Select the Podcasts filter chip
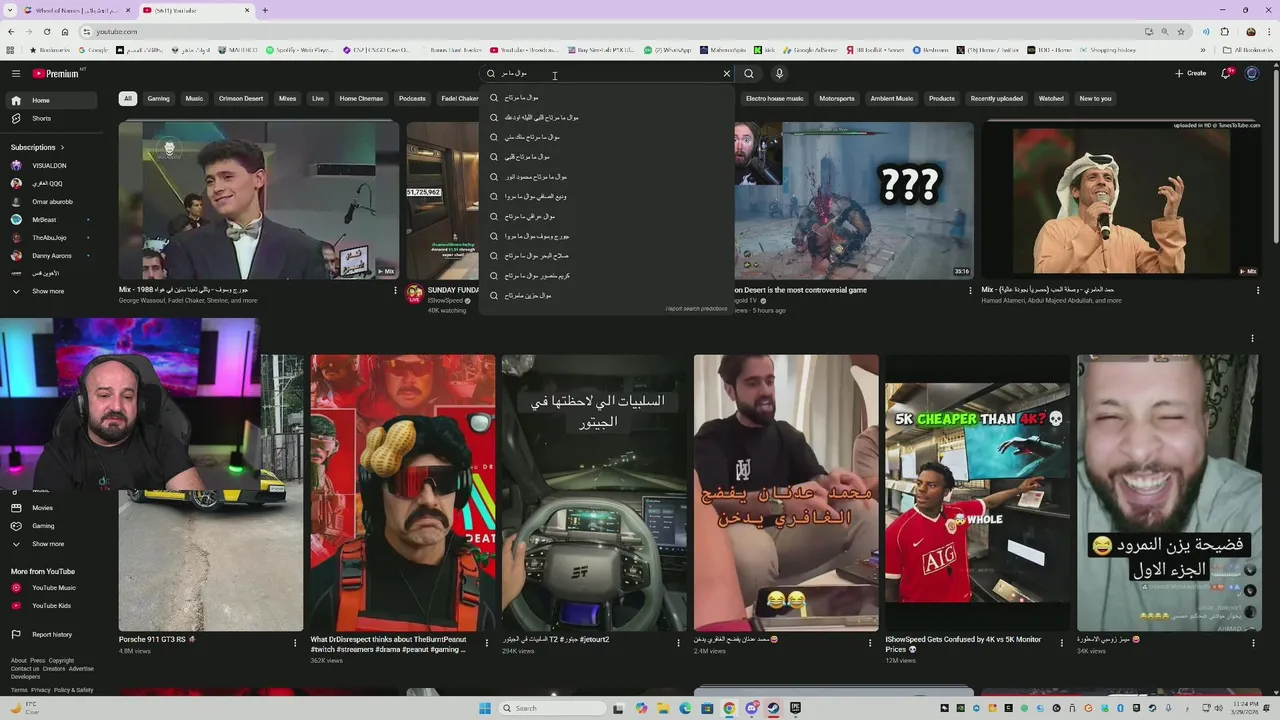This screenshot has width=1280, height=720. (x=412, y=98)
